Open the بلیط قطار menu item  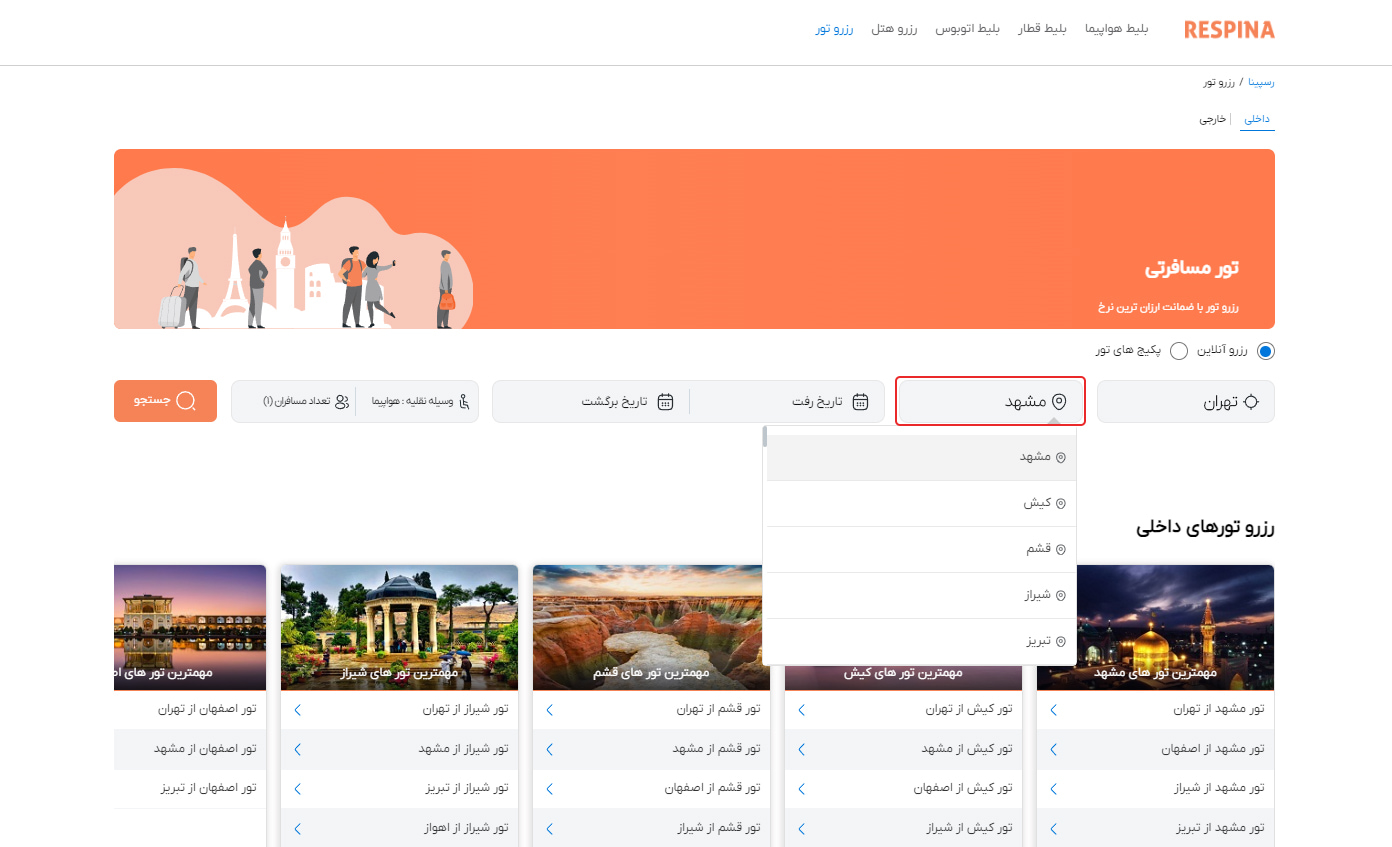1043,29
